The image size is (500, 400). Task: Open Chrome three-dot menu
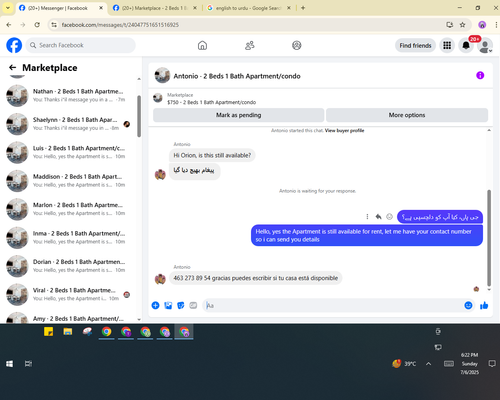coord(496,25)
